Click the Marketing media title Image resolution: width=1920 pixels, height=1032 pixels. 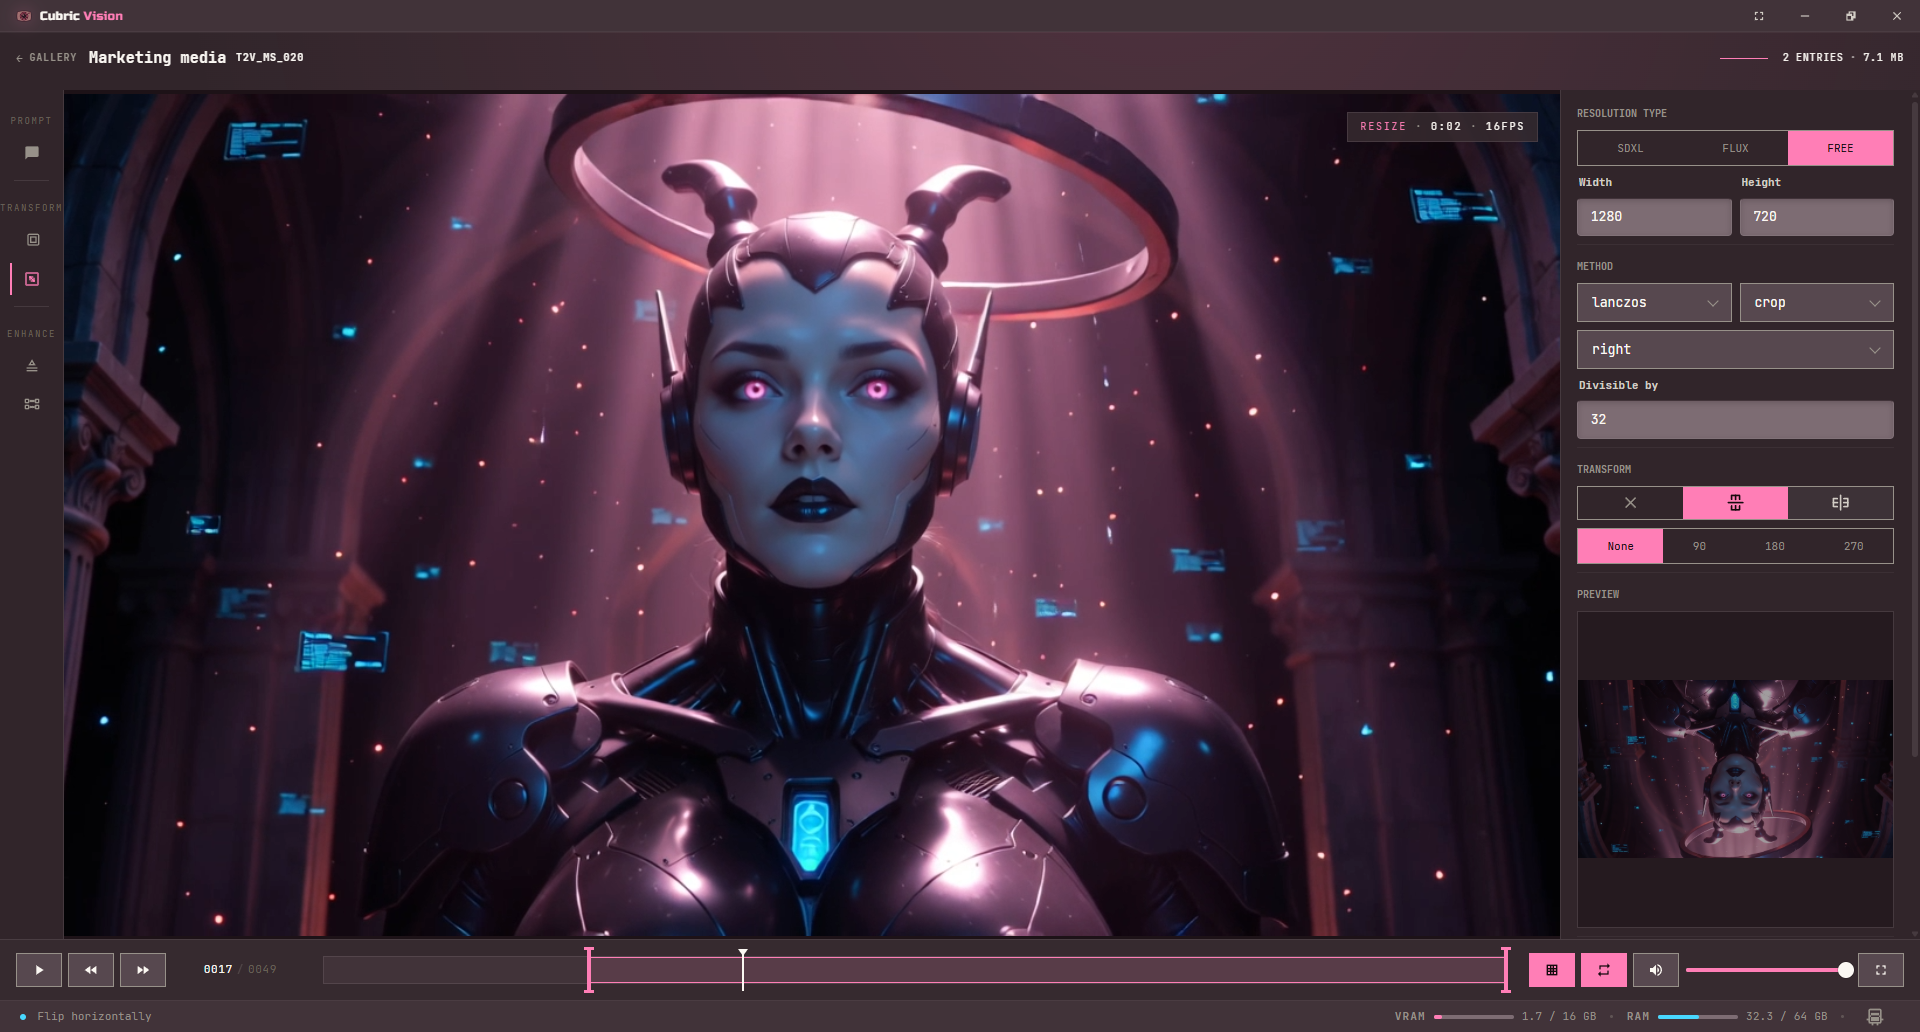pos(157,58)
